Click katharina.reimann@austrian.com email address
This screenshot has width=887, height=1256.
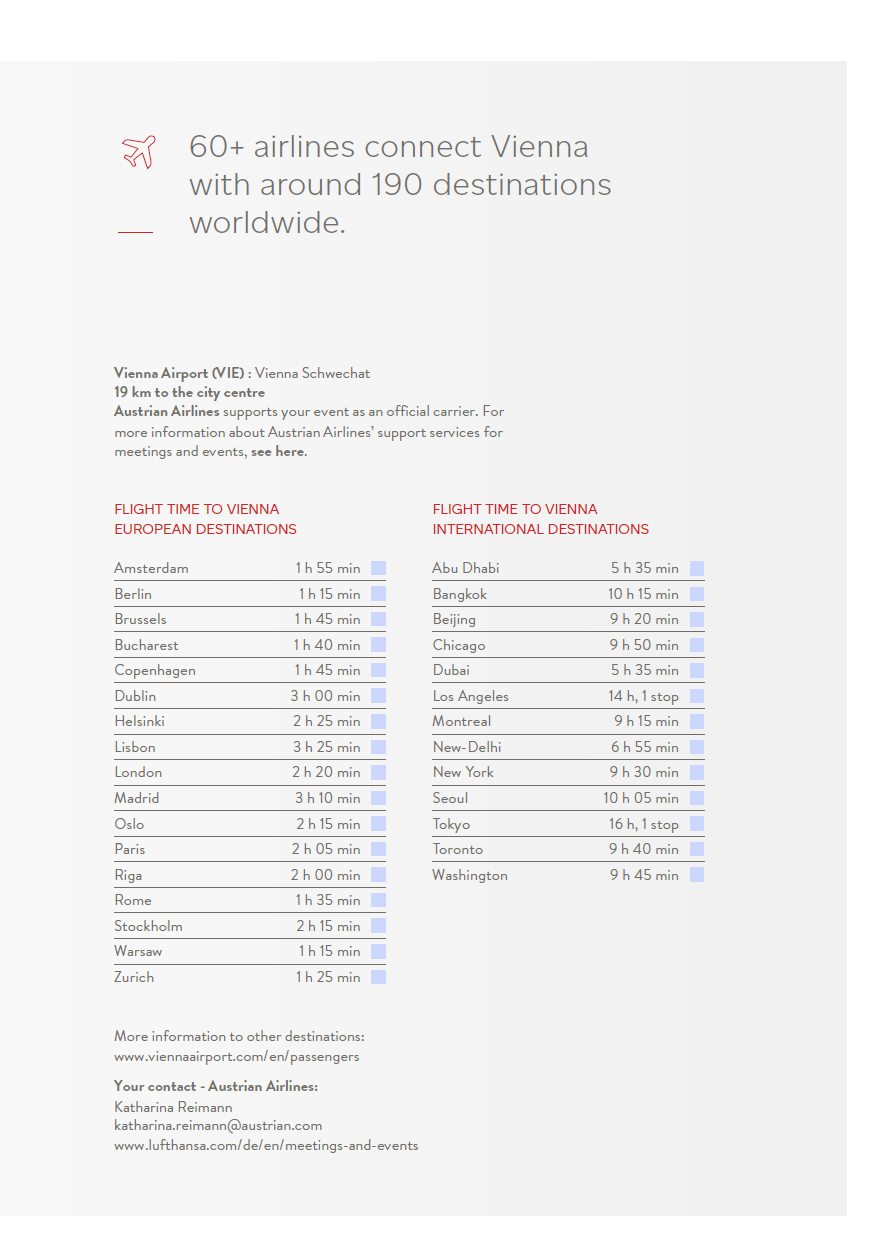[218, 1126]
